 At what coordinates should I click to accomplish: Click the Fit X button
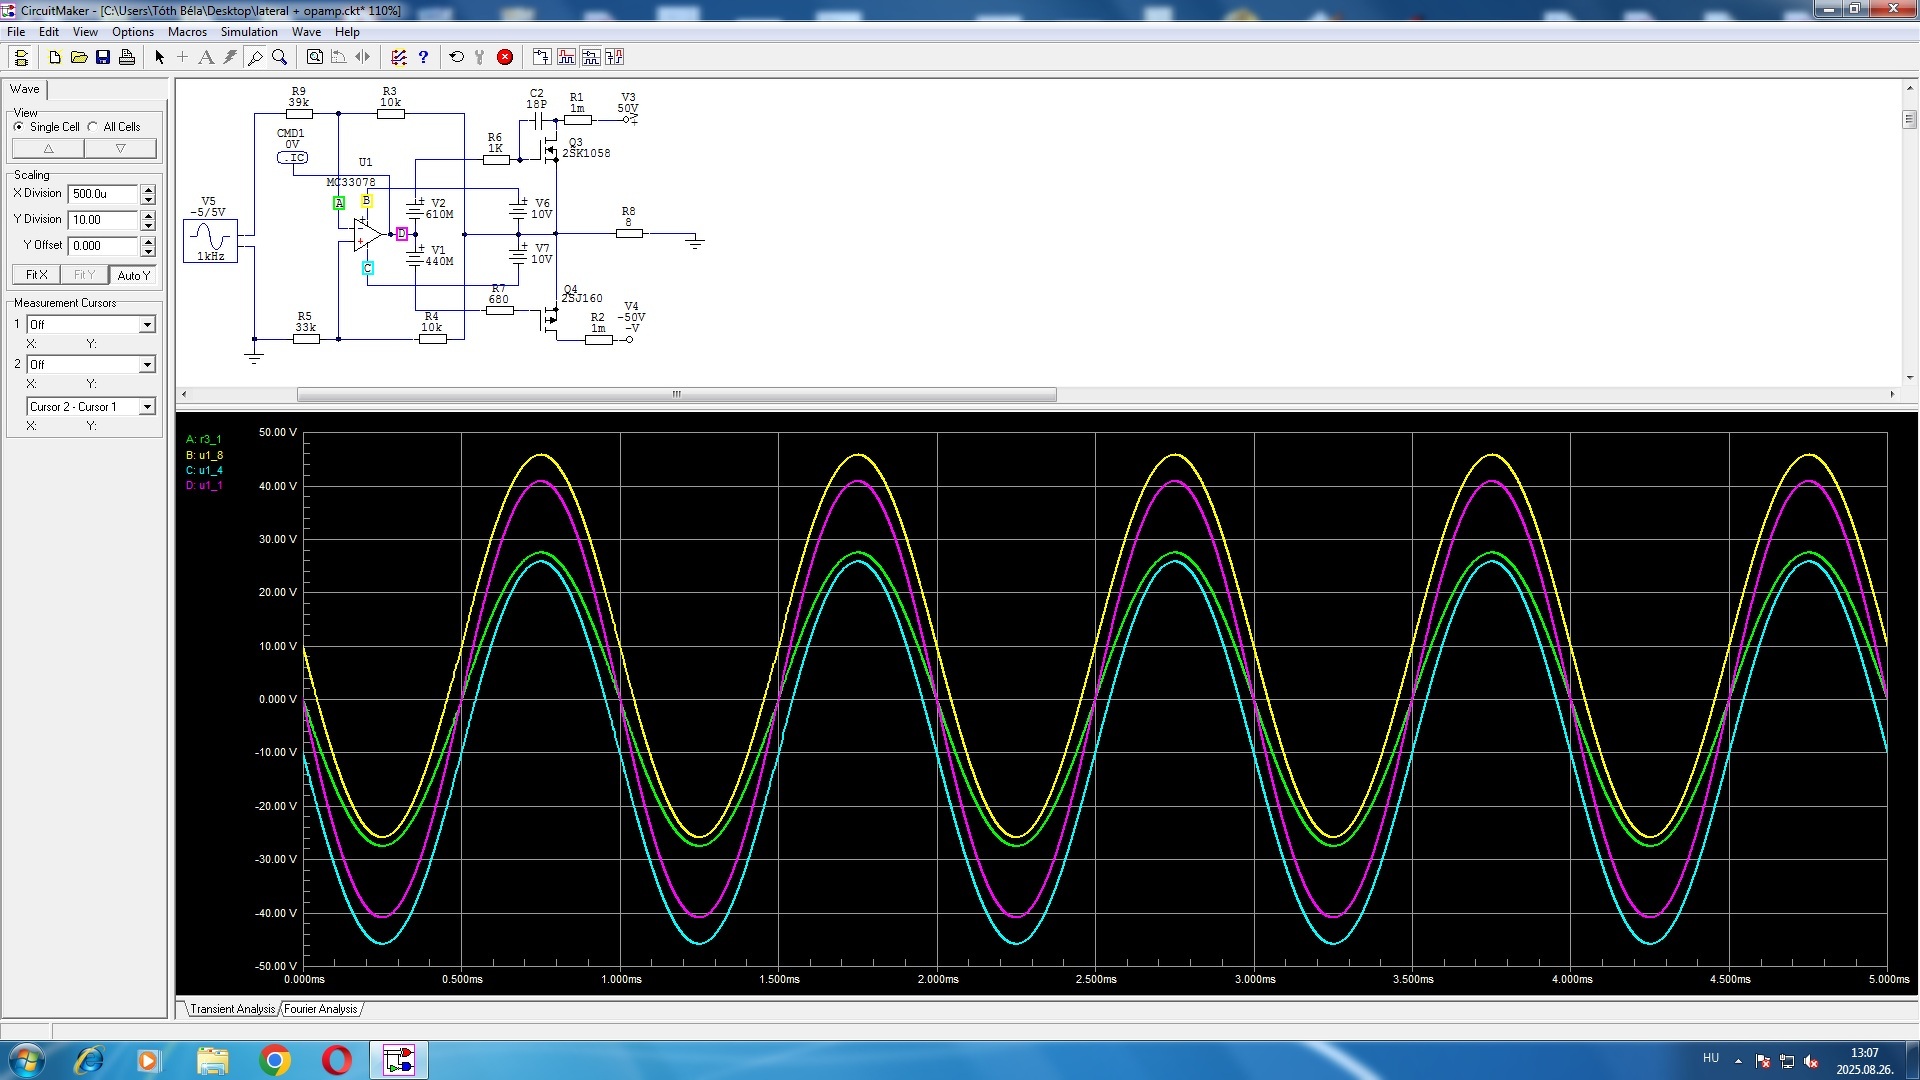(36, 275)
